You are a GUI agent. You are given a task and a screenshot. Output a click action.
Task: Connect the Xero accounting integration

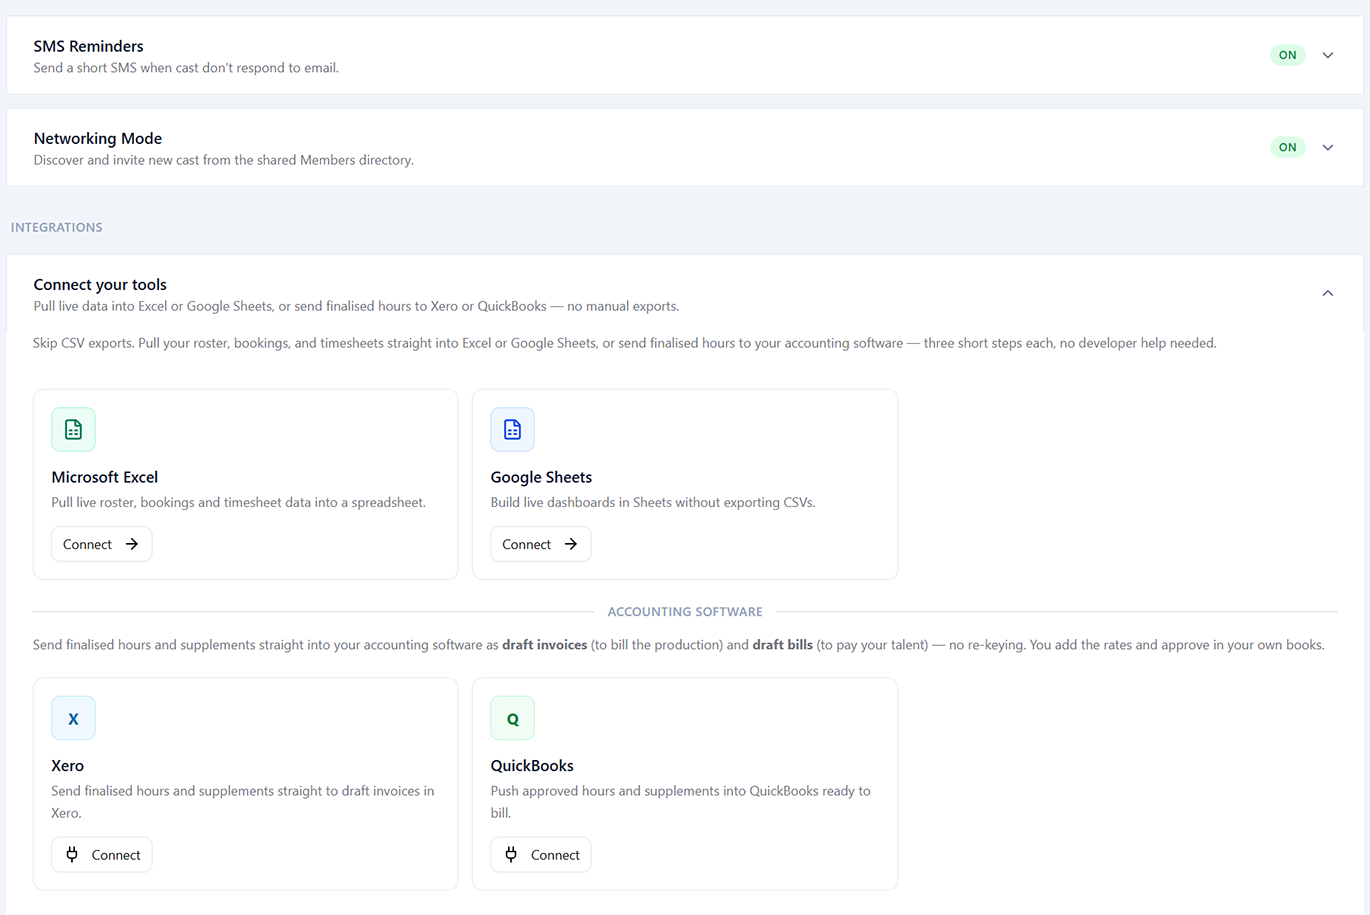pos(101,854)
